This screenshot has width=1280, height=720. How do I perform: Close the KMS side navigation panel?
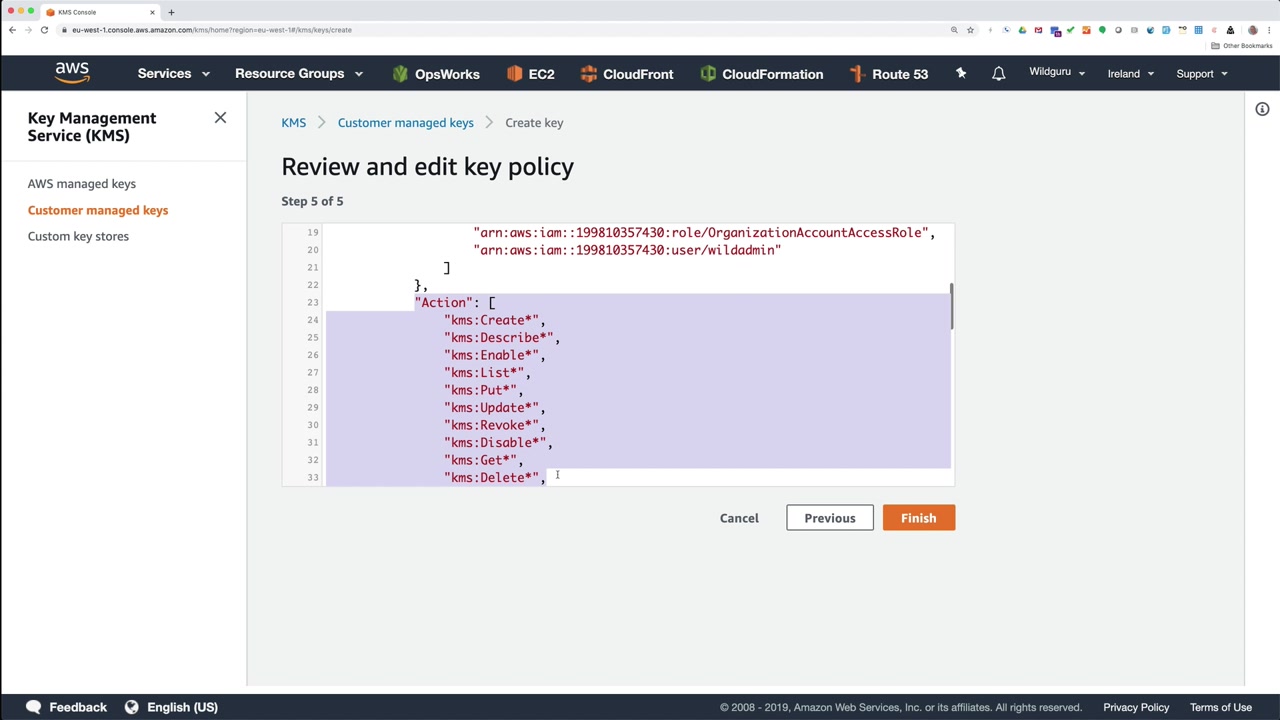click(x=220, y=118)
